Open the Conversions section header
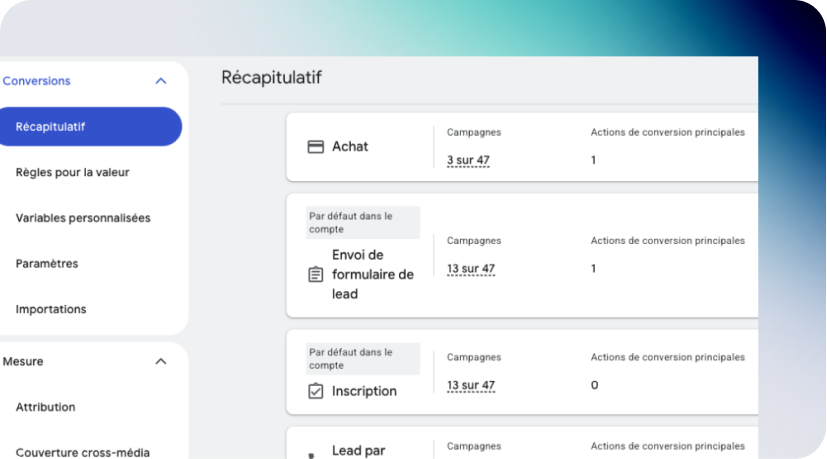This screenshot has width=827, height=459. [x=36, y=81]
